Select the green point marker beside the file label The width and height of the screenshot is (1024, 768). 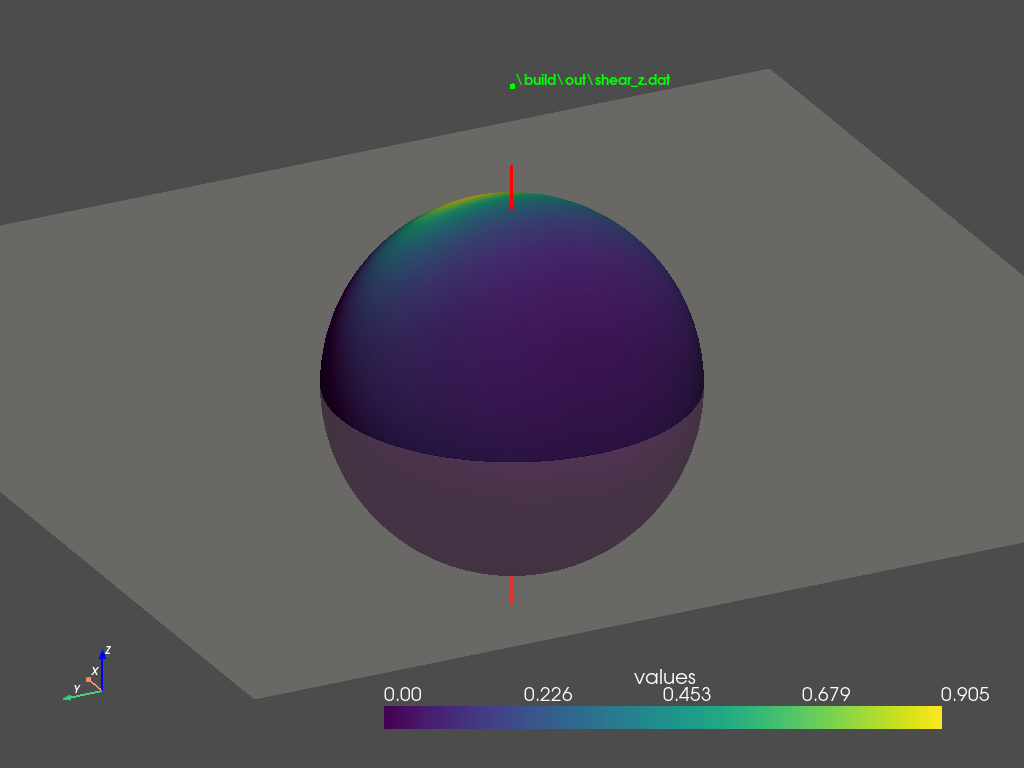pos(512,87)
